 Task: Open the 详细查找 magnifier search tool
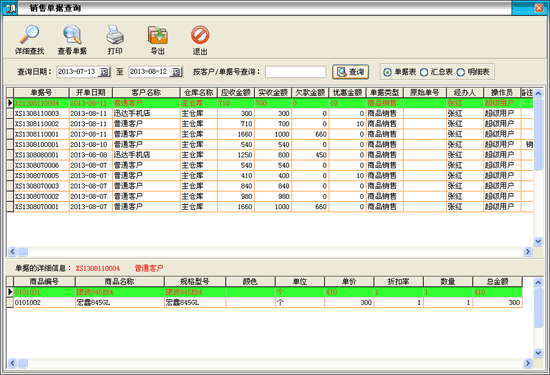pyautogui.click(x=29, y=40)
